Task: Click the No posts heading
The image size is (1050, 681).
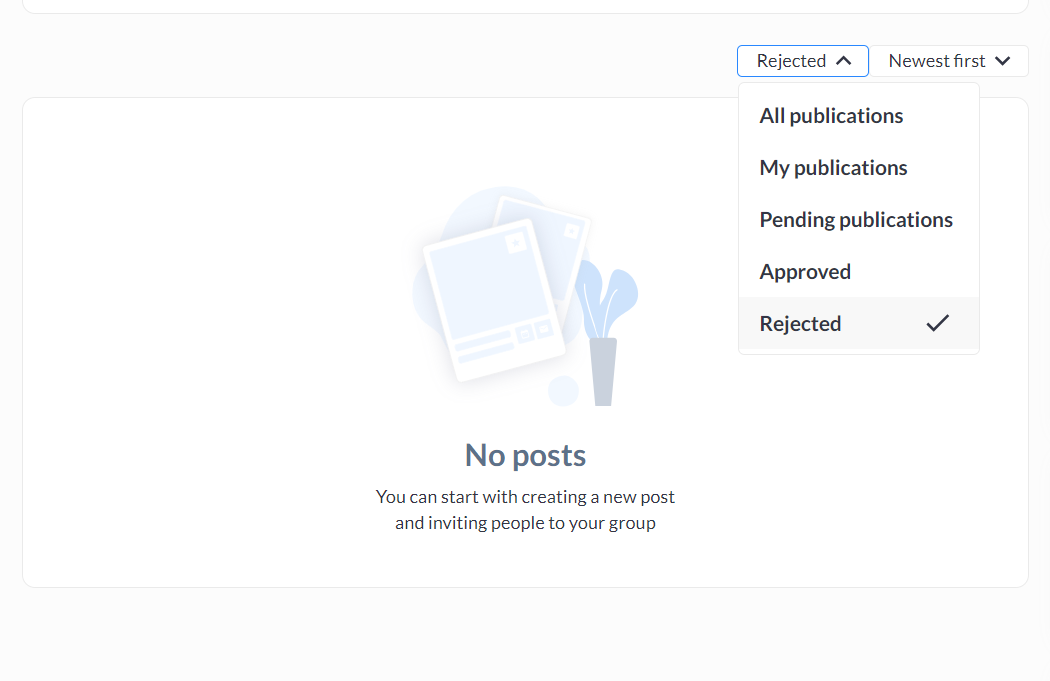Action: point(525,455)
